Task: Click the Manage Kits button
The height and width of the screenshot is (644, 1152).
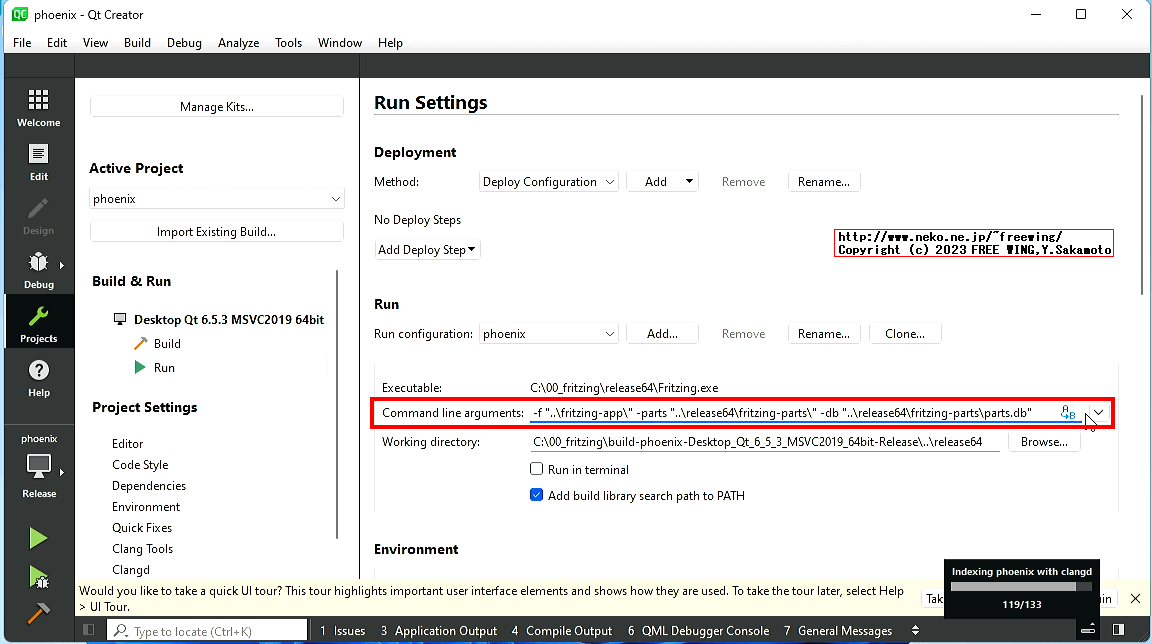Action: pyautogui.click(x=217, y=107)
